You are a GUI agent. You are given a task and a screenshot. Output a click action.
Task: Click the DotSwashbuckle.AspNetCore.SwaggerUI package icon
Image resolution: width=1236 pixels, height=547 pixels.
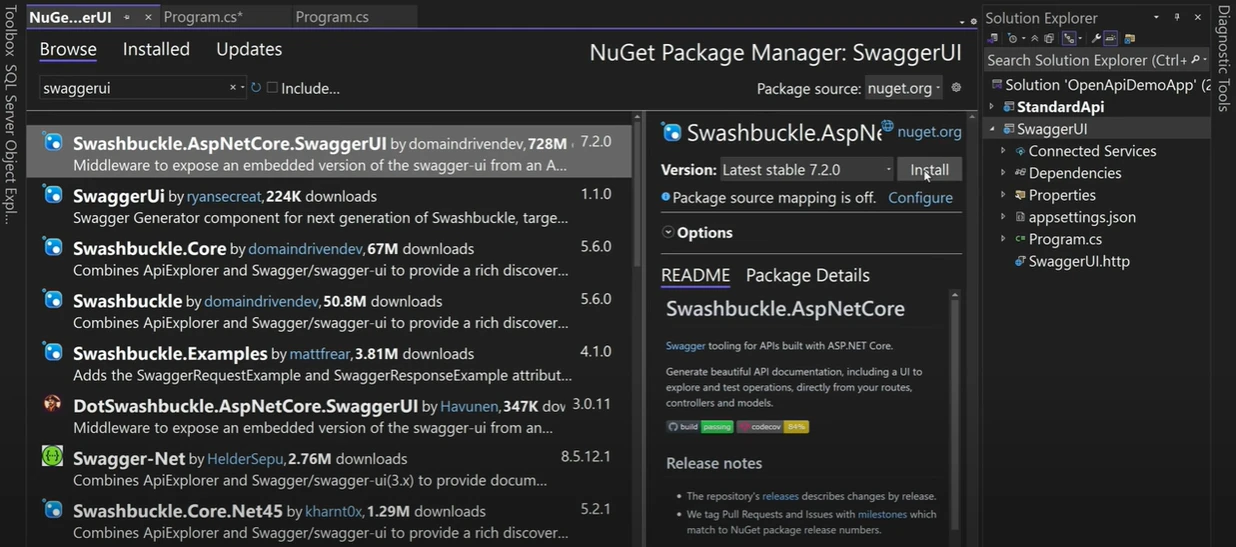tap(53, 404)
